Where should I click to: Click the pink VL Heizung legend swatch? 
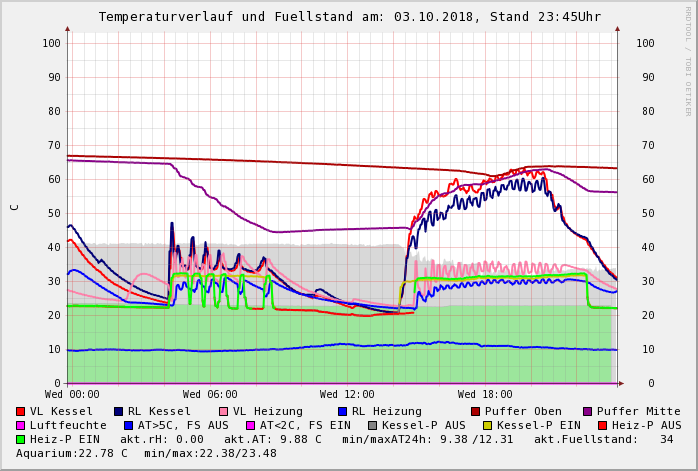pyautogui.click(x=223, y=411)
